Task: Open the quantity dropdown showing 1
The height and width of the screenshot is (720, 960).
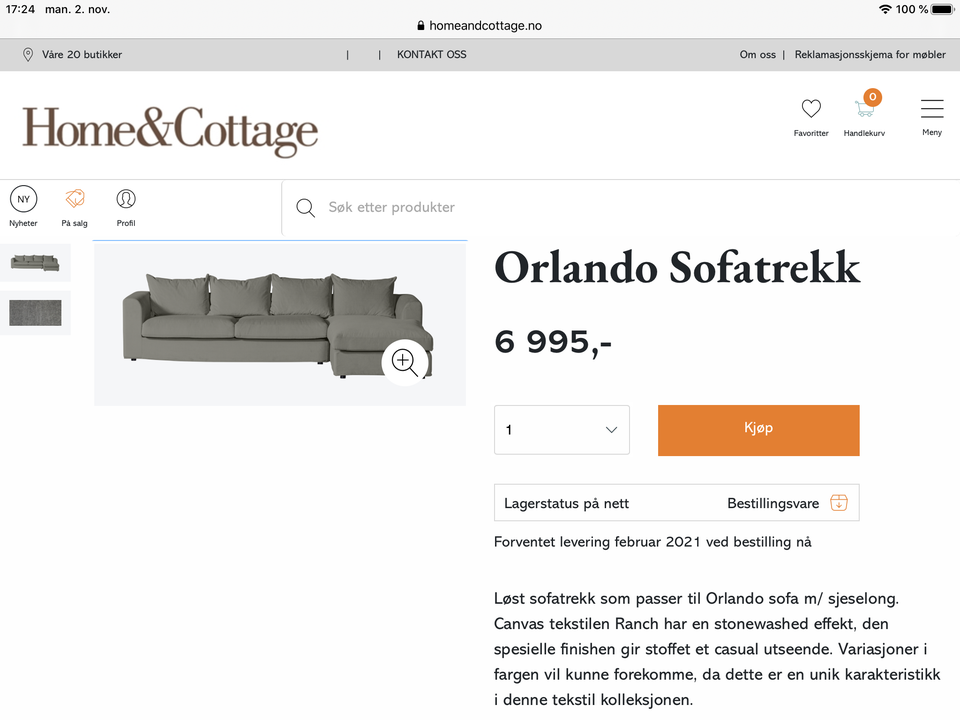Action: click(561, 429)
